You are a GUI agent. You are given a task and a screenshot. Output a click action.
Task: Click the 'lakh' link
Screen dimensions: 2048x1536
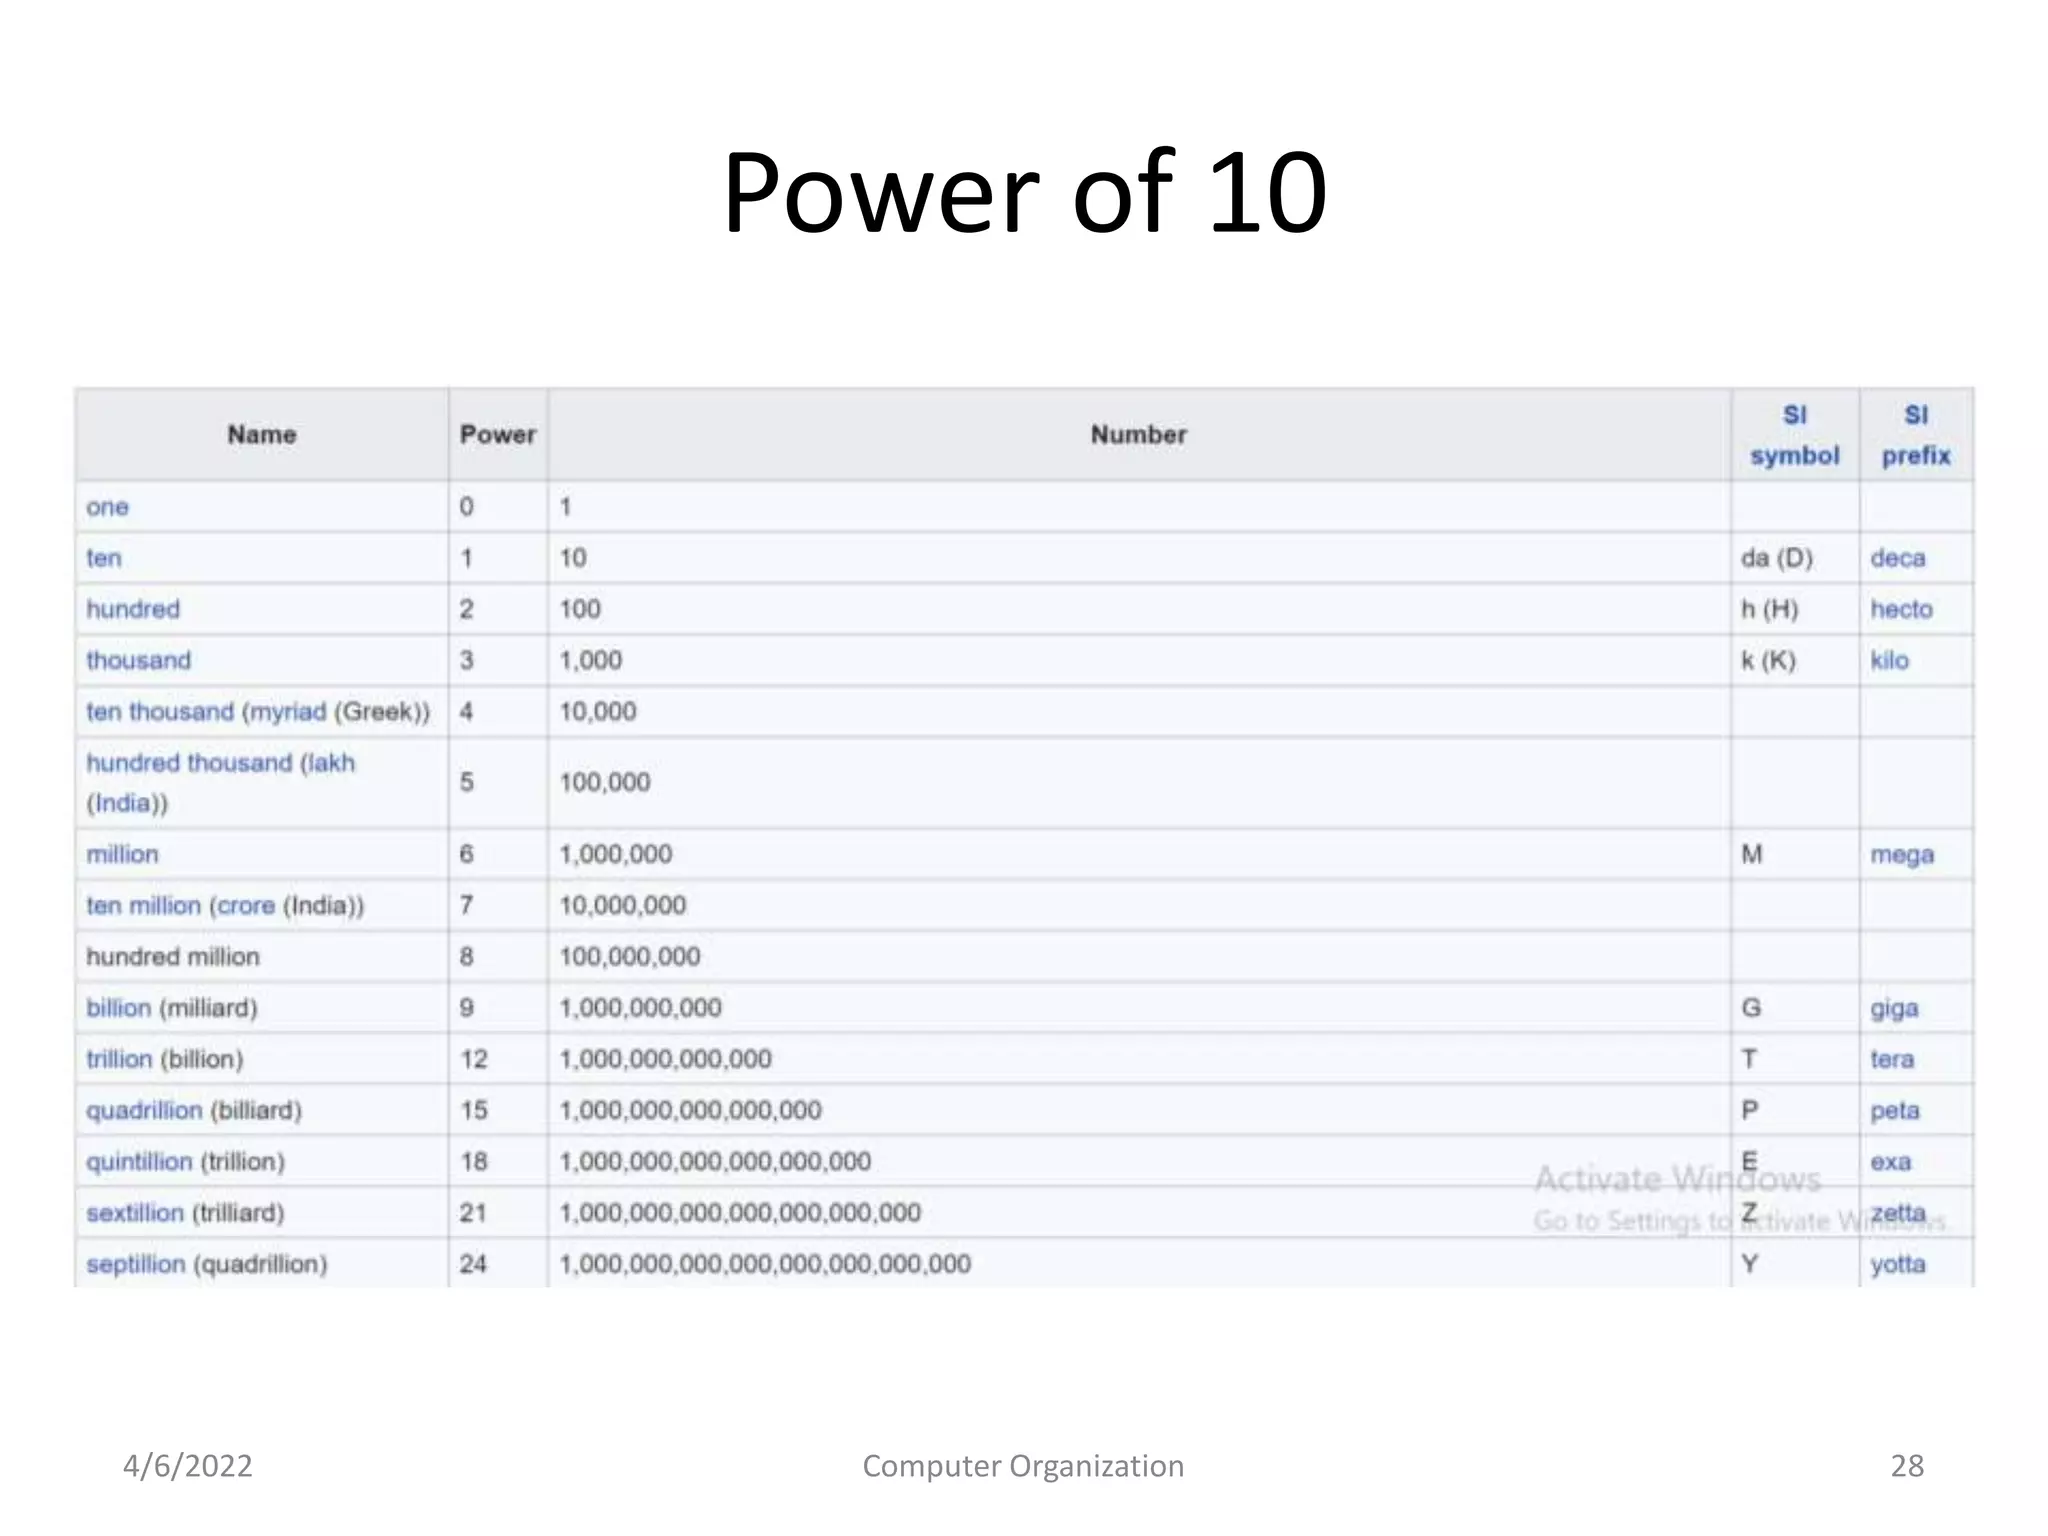pyautogui.click(x=331, y=763)
